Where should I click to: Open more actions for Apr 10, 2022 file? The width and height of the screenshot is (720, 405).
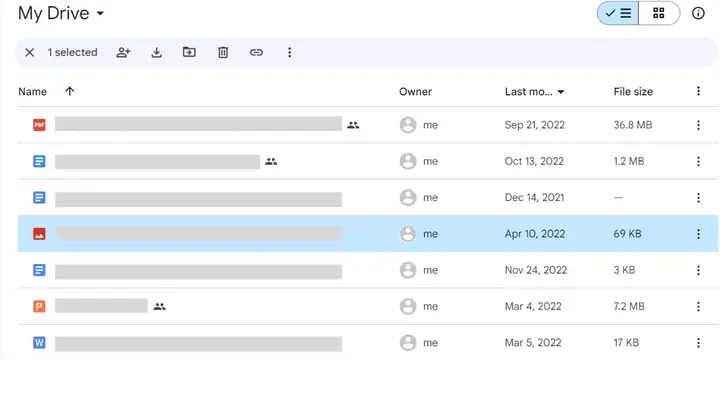[698, 234]
